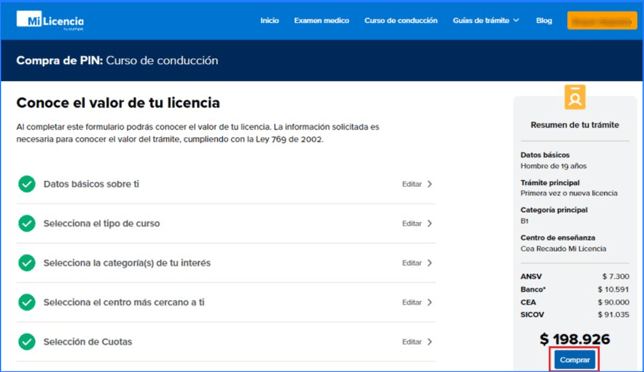Click green check beside Selecciona el centro más cercano
The width and height of the screenshot is (644, 372).
pyautogui.click(x=27, y=302)
